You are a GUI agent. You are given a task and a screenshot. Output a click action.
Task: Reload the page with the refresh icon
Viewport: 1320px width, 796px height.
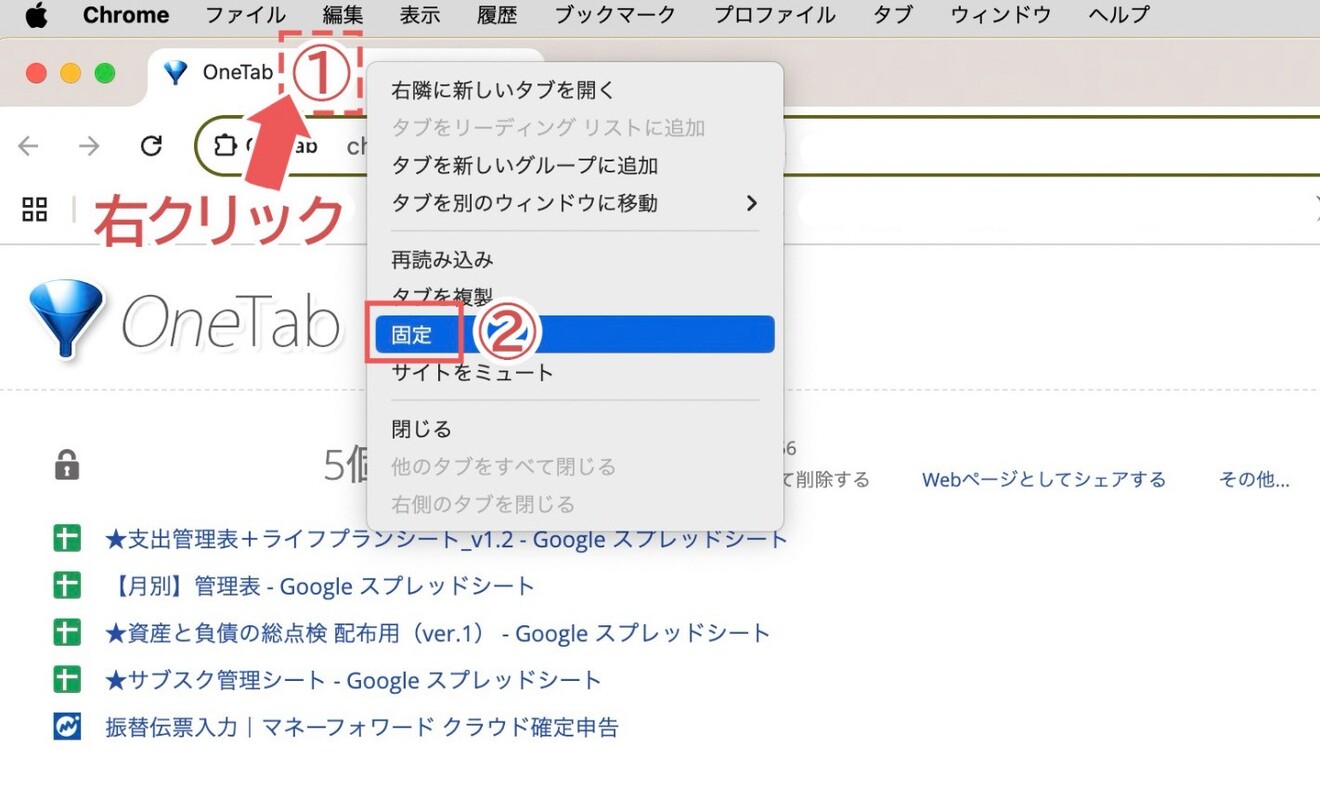point(151,146)
